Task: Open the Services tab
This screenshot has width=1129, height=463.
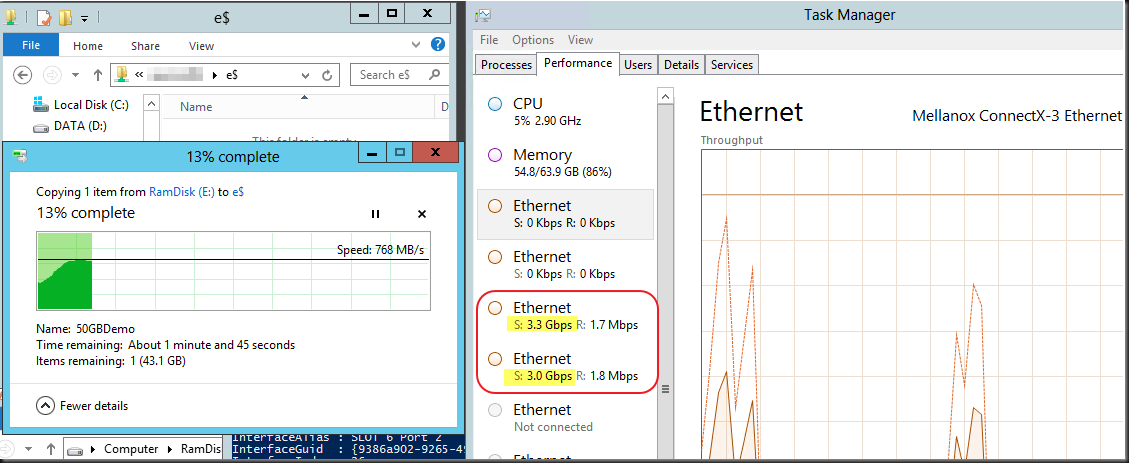Action: [732, 65]
